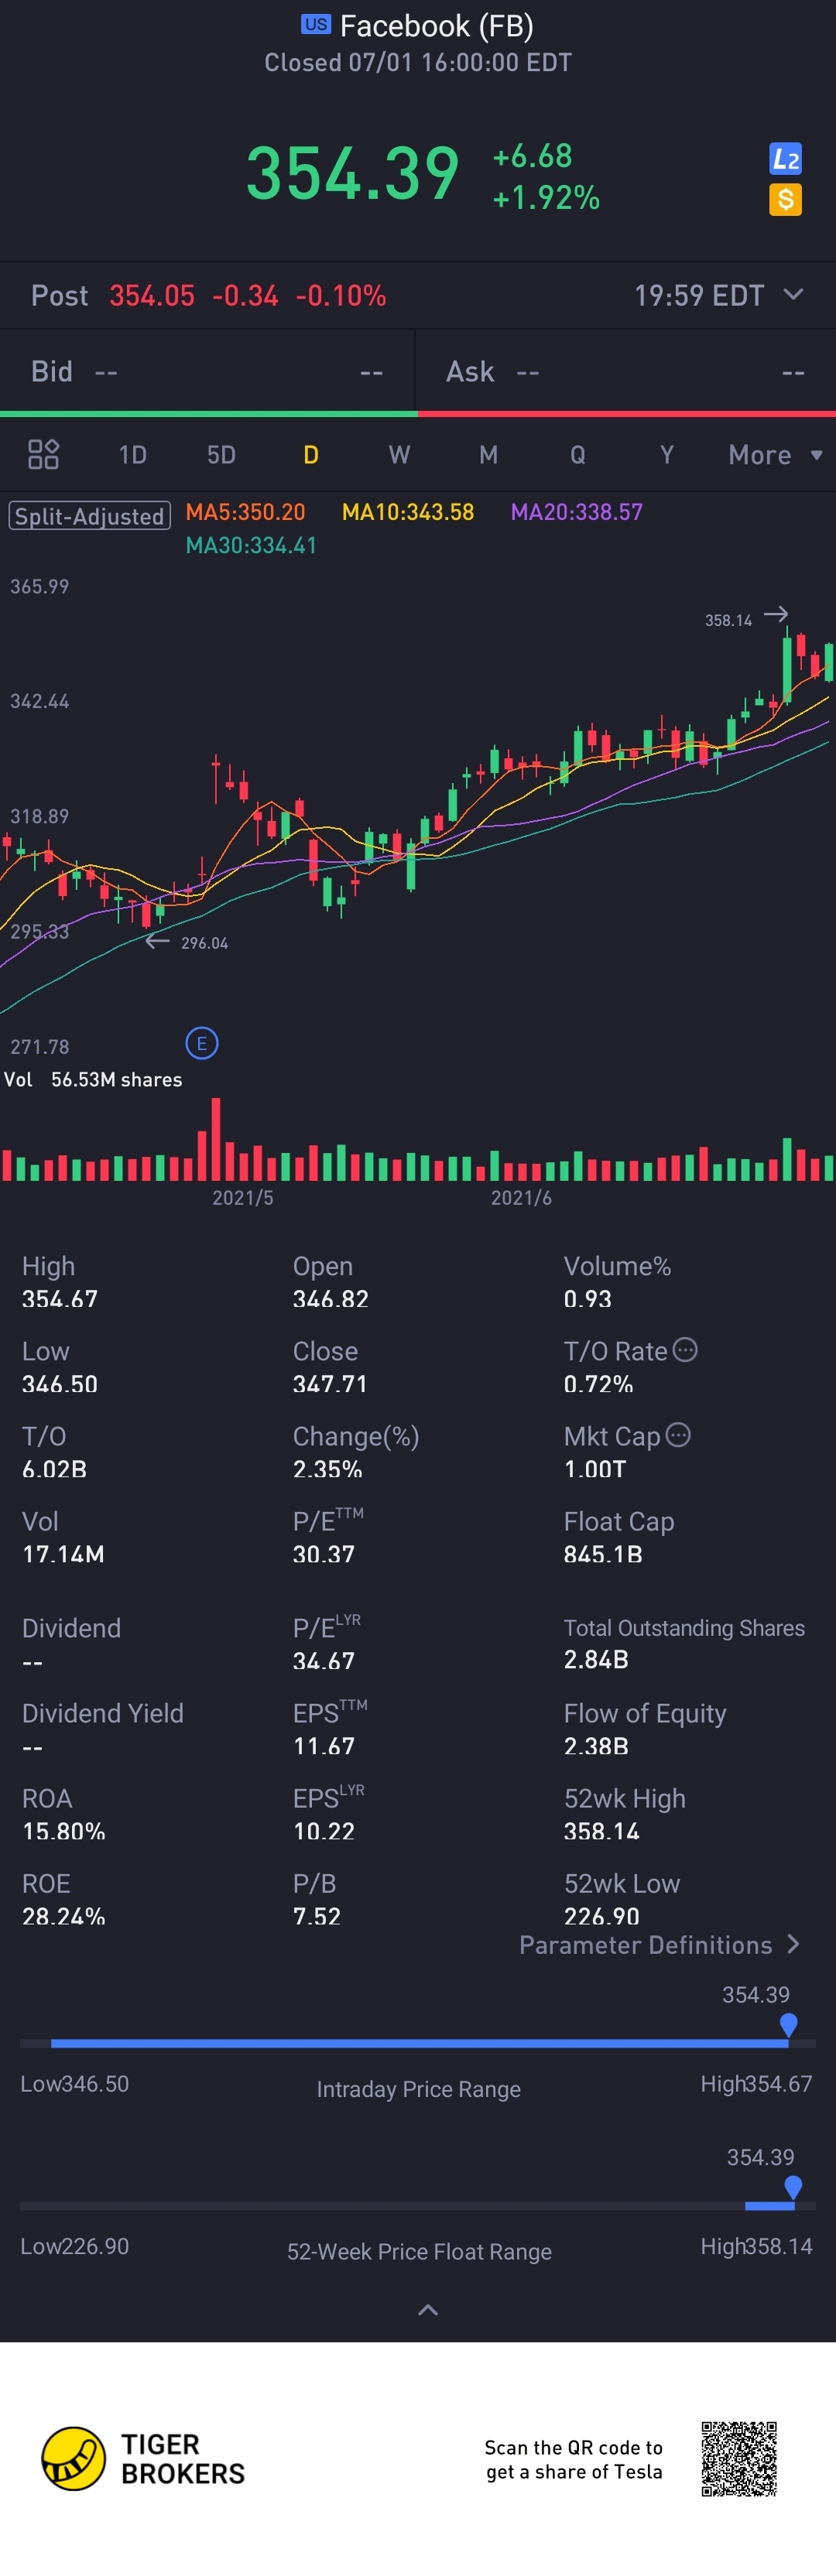This screenshot has height=2576, width=836.
Task: Tap the Tiger Brokers logo
Action: point(74,2458)
